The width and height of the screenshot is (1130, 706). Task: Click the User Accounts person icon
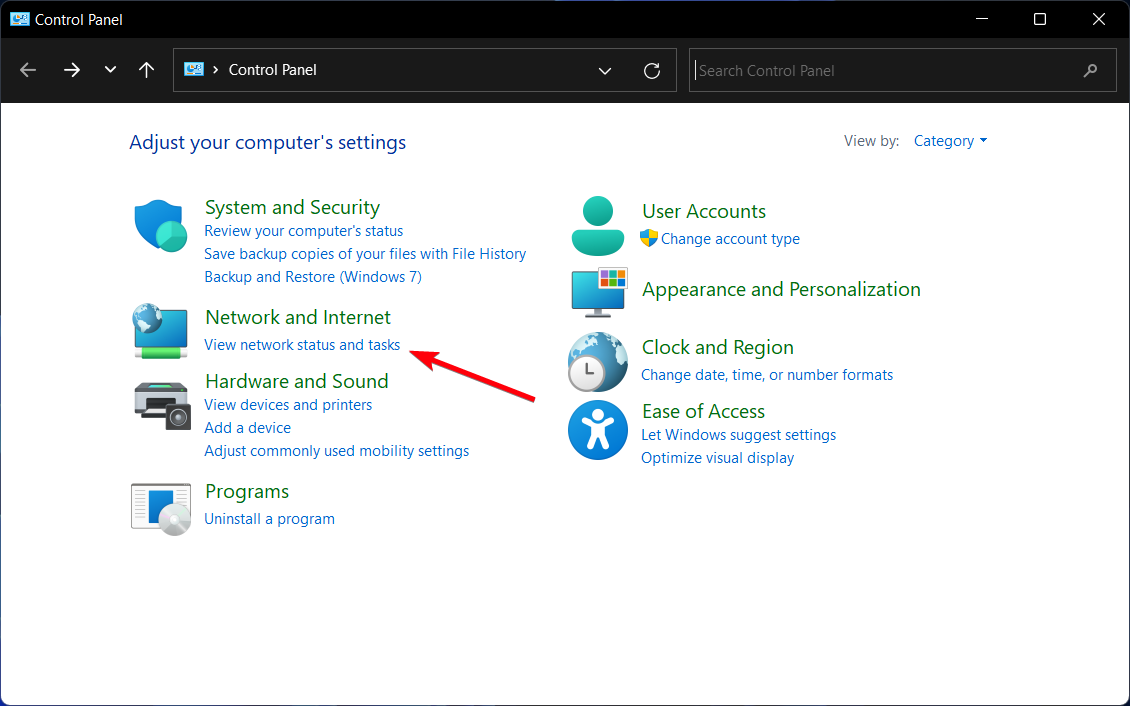pos(597,225)
